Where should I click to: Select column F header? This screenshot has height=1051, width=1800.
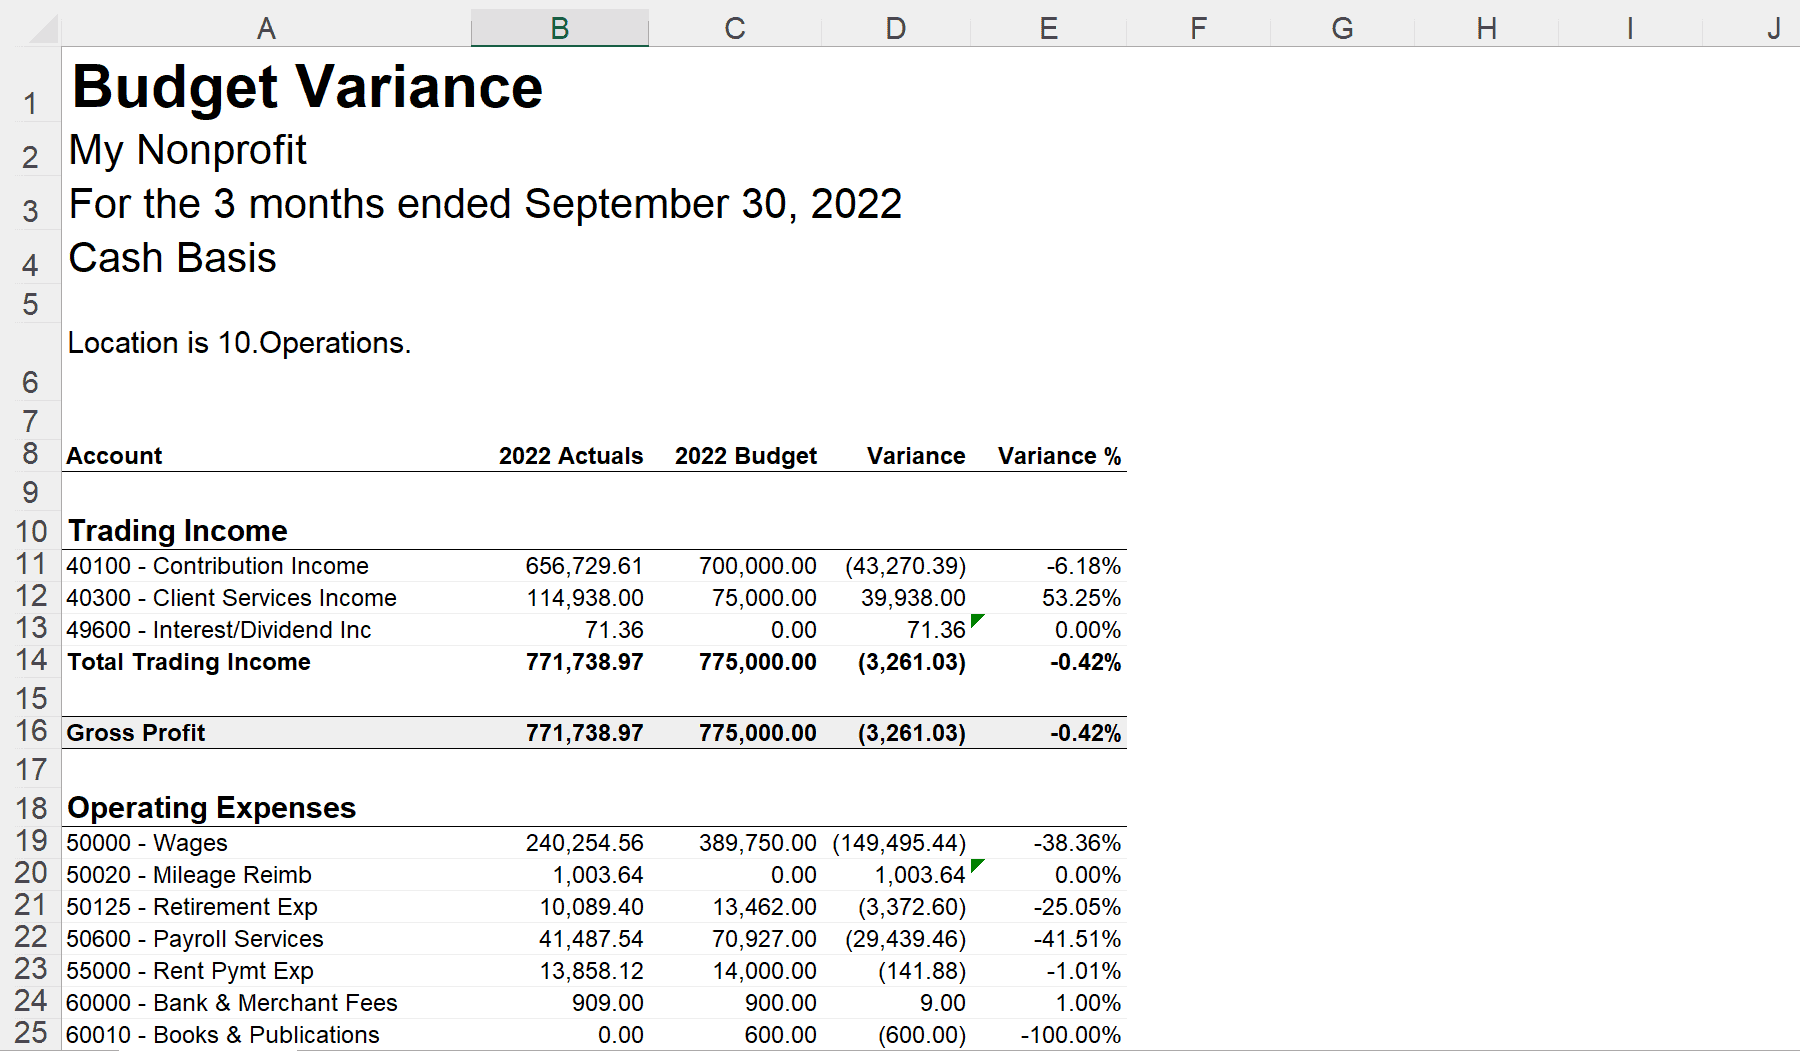coord(1198,28)
